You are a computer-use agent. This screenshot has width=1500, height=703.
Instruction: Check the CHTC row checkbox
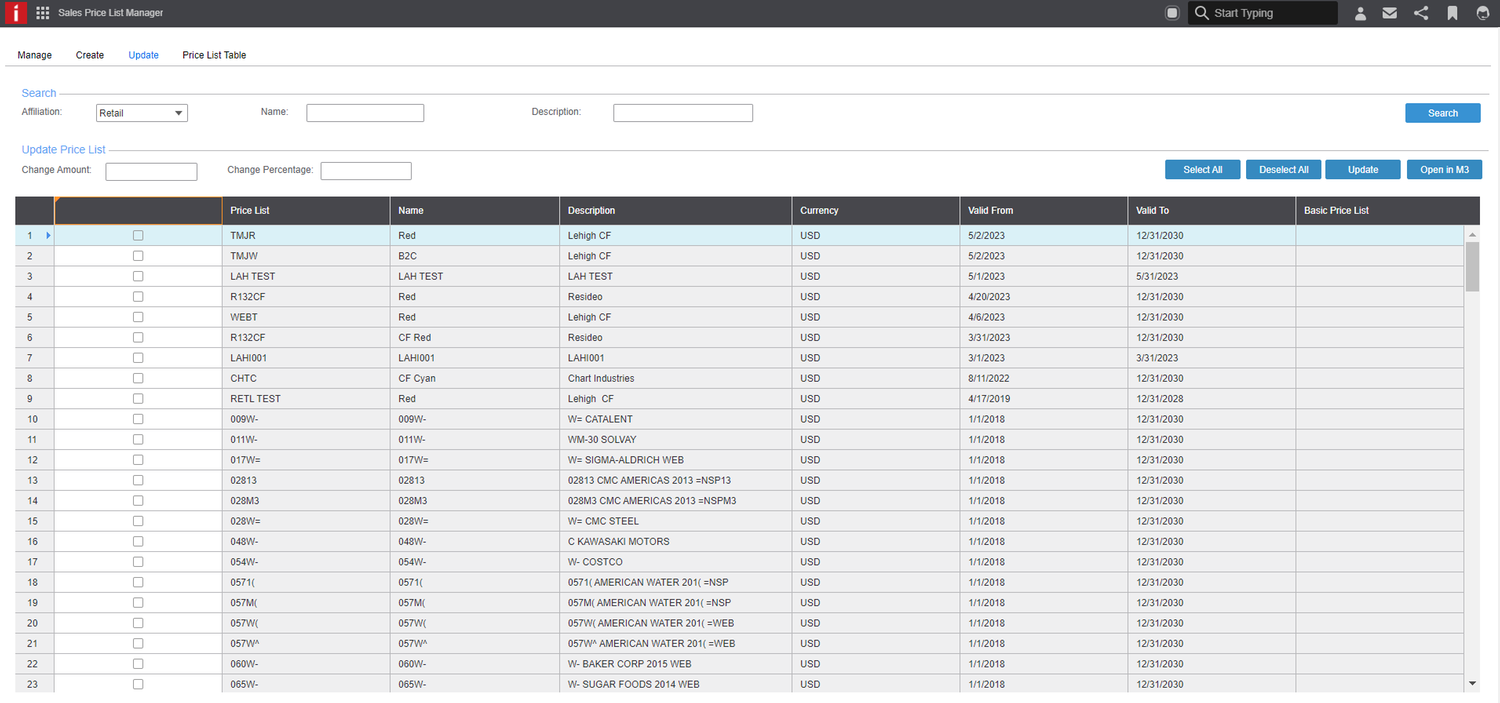(138, 378)
